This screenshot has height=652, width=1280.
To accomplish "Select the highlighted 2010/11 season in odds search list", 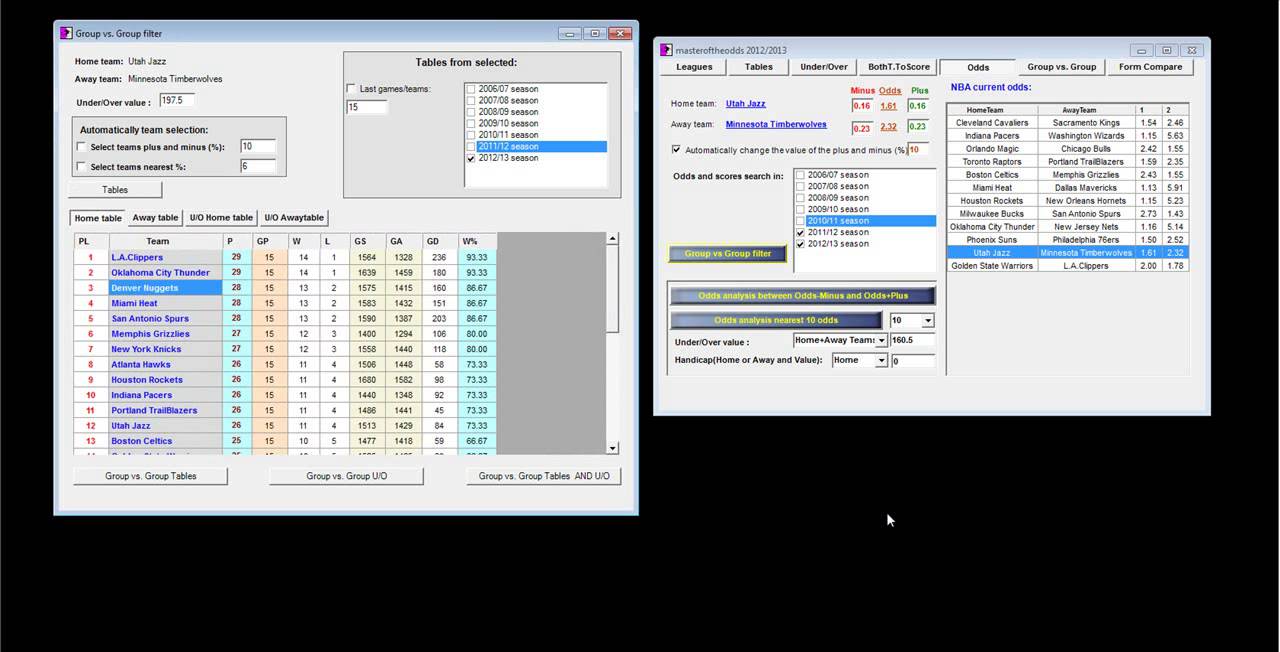I will (x=865, y=221).
